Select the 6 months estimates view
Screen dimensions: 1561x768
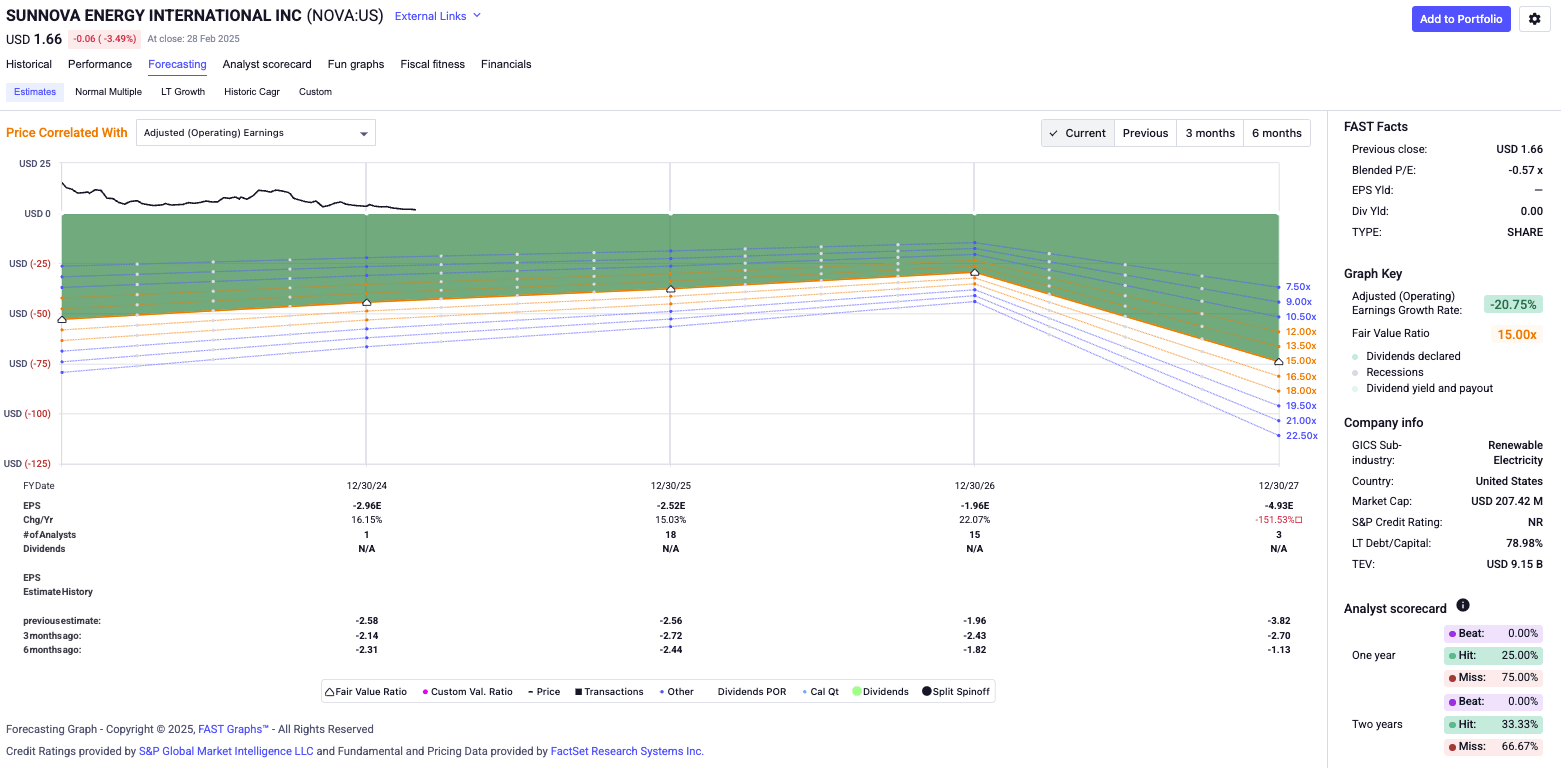click(x=1276, y=132)
